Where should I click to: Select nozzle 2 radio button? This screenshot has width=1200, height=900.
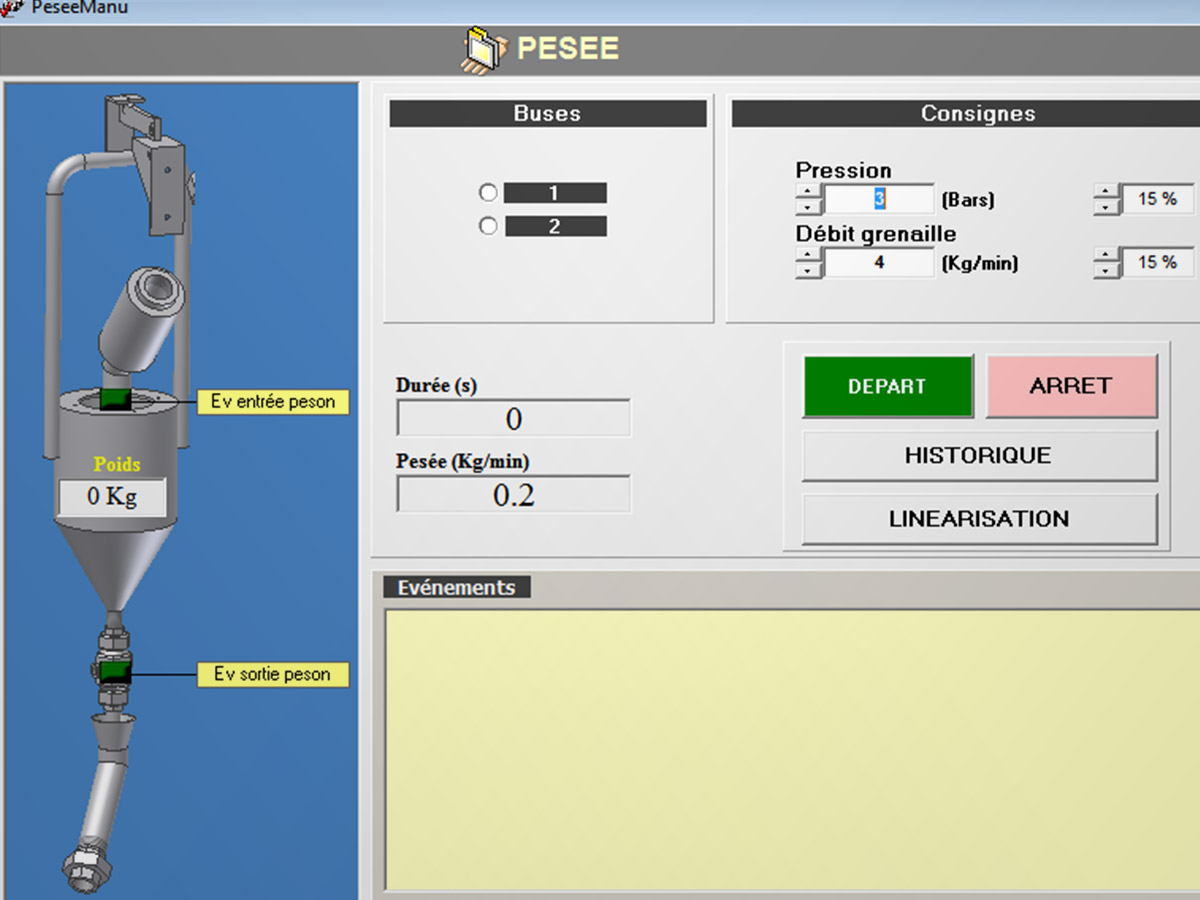click(x=488, y=227)
